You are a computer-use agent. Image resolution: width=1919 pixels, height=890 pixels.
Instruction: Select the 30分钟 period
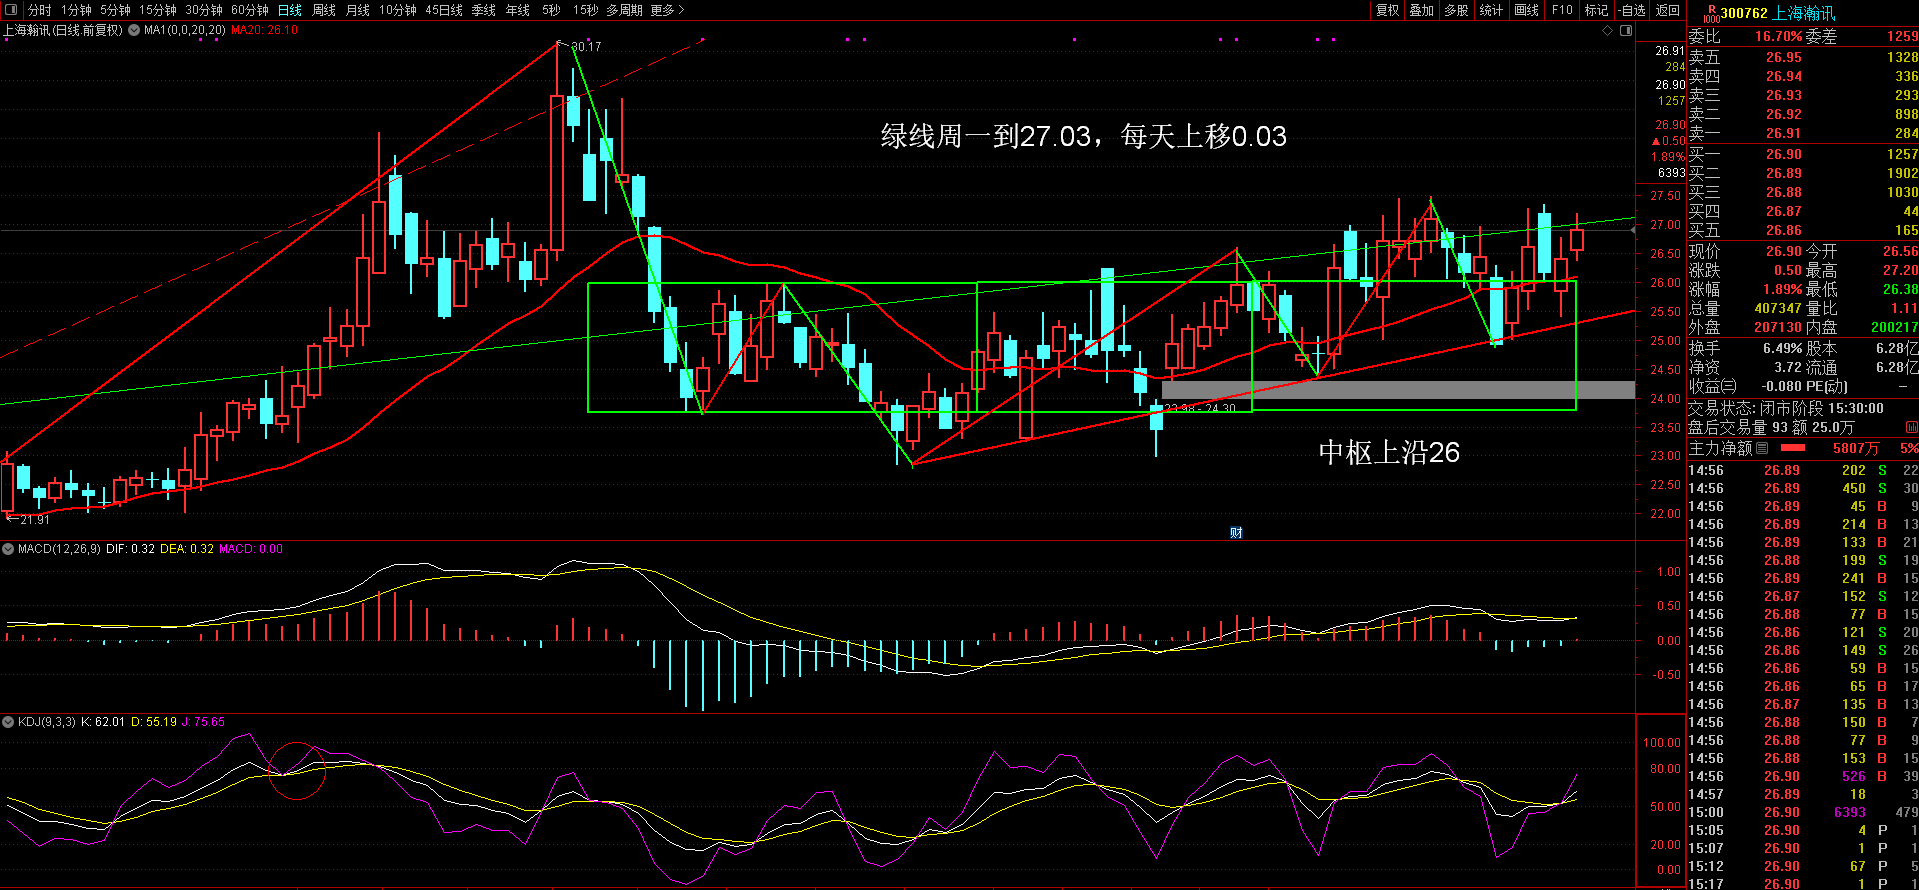(x=204, y=10)
